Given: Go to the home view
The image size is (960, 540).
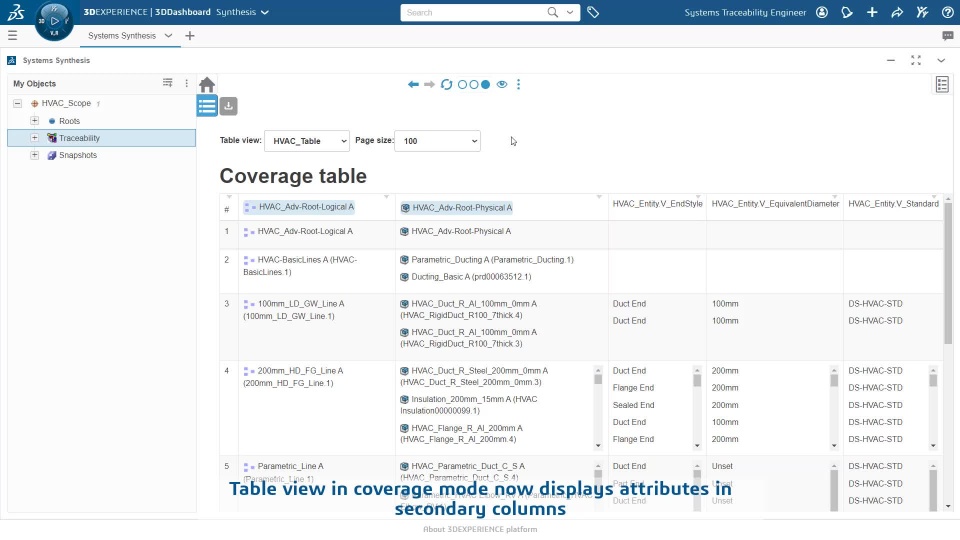Looking at the screenshot, I should (x=207, y=84).
